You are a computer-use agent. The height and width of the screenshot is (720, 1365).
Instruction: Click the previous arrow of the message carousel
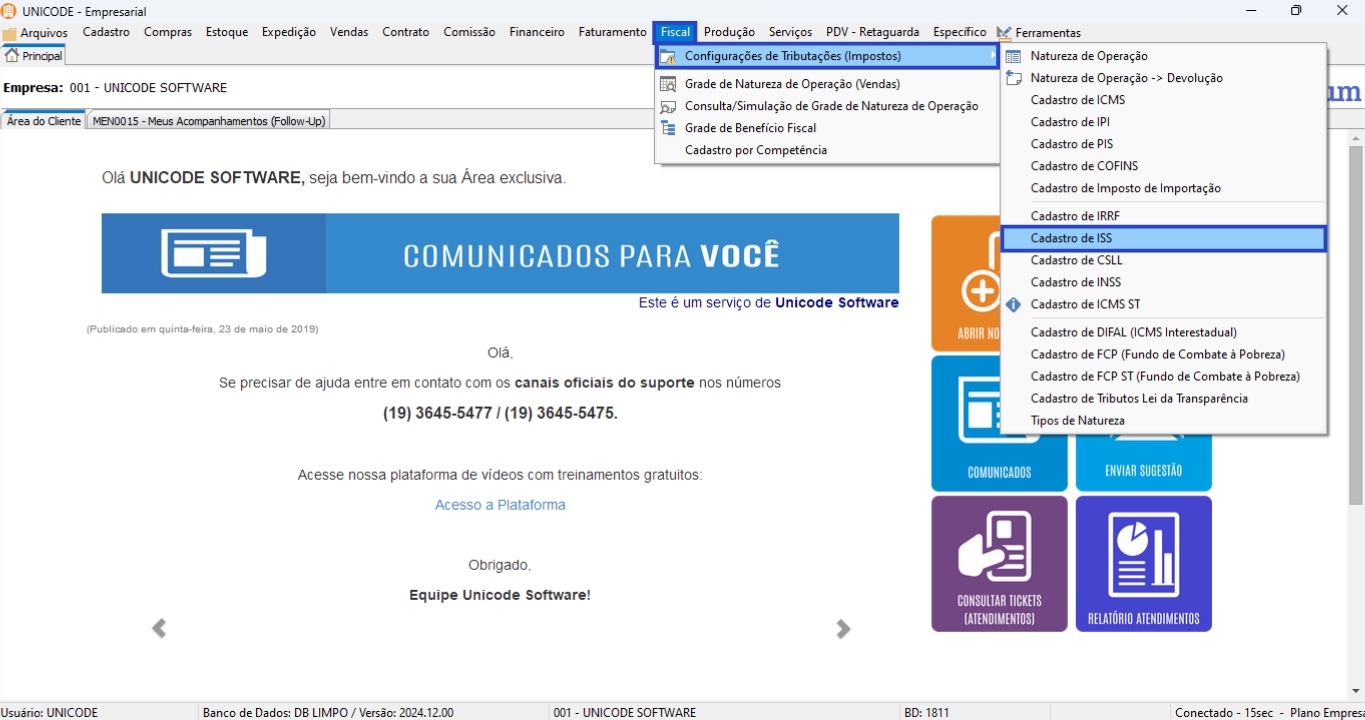(159, 629)
